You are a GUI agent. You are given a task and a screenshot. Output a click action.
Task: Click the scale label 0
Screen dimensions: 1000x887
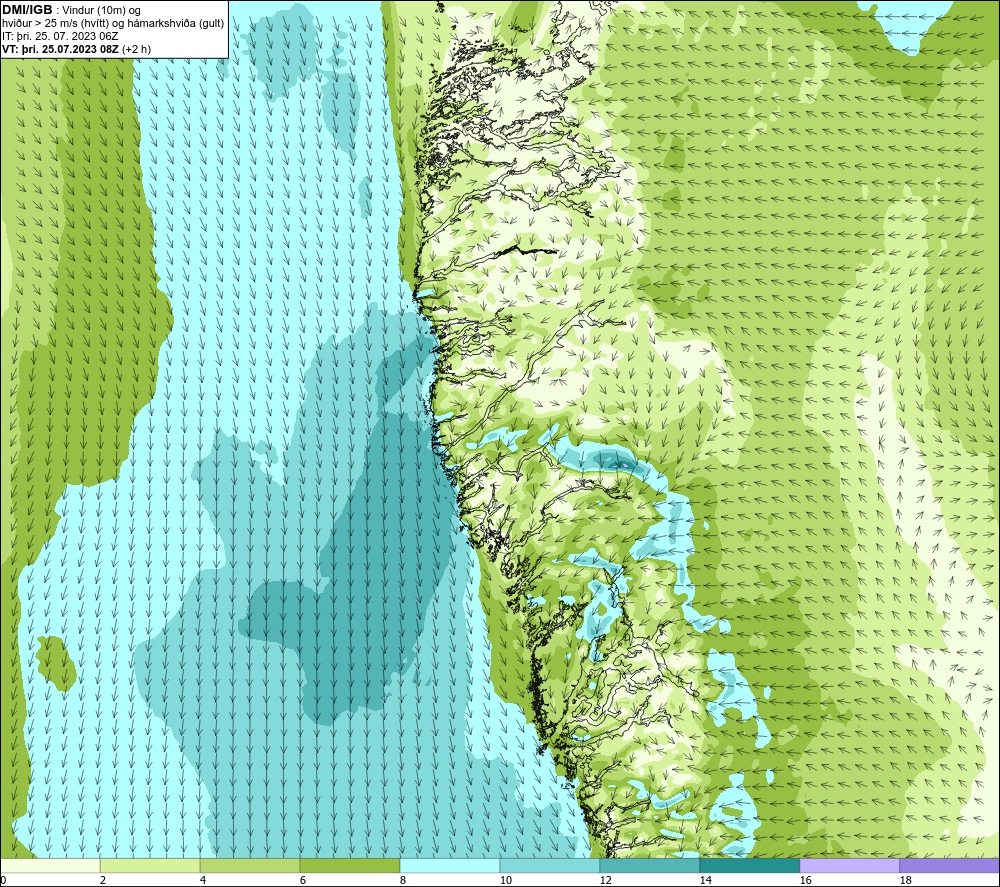(x=3, y=881)
